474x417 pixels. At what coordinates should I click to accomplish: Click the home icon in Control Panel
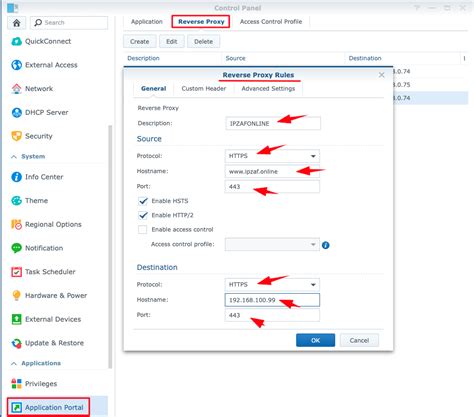[x=16, y=23]
